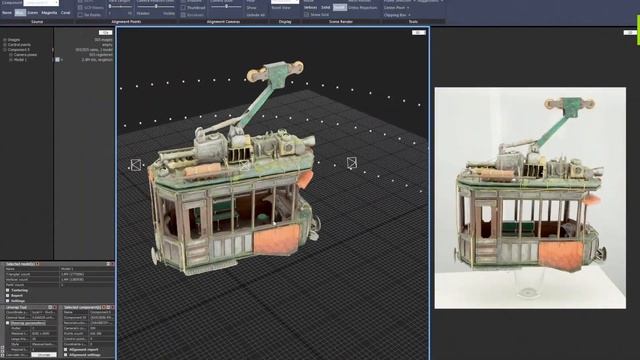Adjust the camera residuals slider in Alignment Points
This screenshot has height=360, width=640.
click(x=156, y=7)
